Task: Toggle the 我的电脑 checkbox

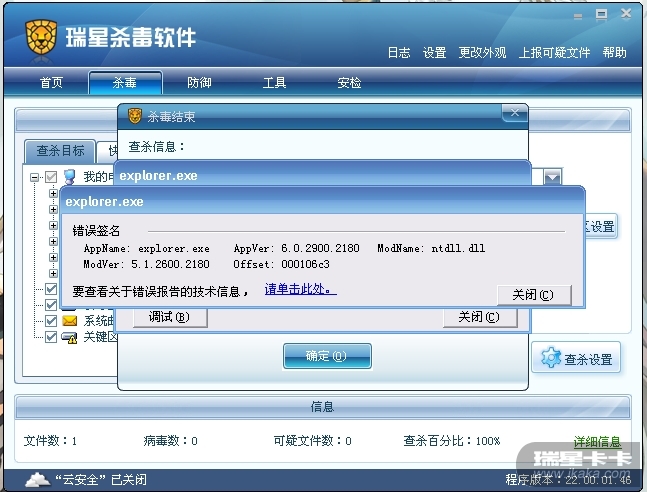Action: pyautogui.click(x=51, y=177)
